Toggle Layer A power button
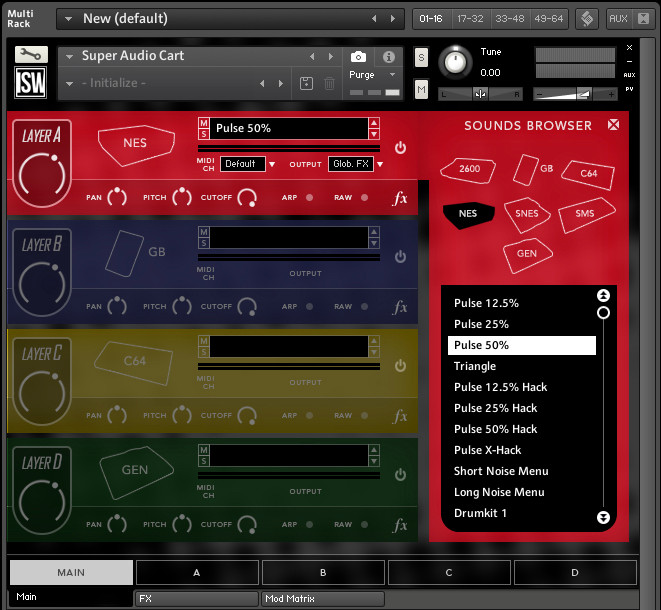Viewport: 661px width, 610px height. 400,148
